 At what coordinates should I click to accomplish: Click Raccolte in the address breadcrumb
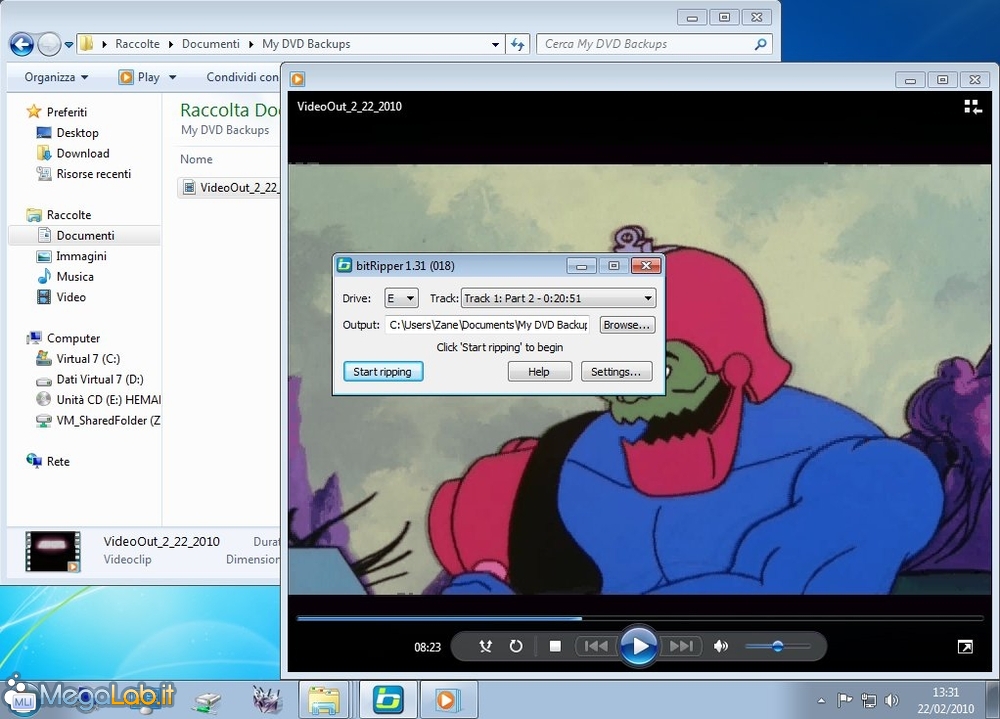tap(137, 44)
